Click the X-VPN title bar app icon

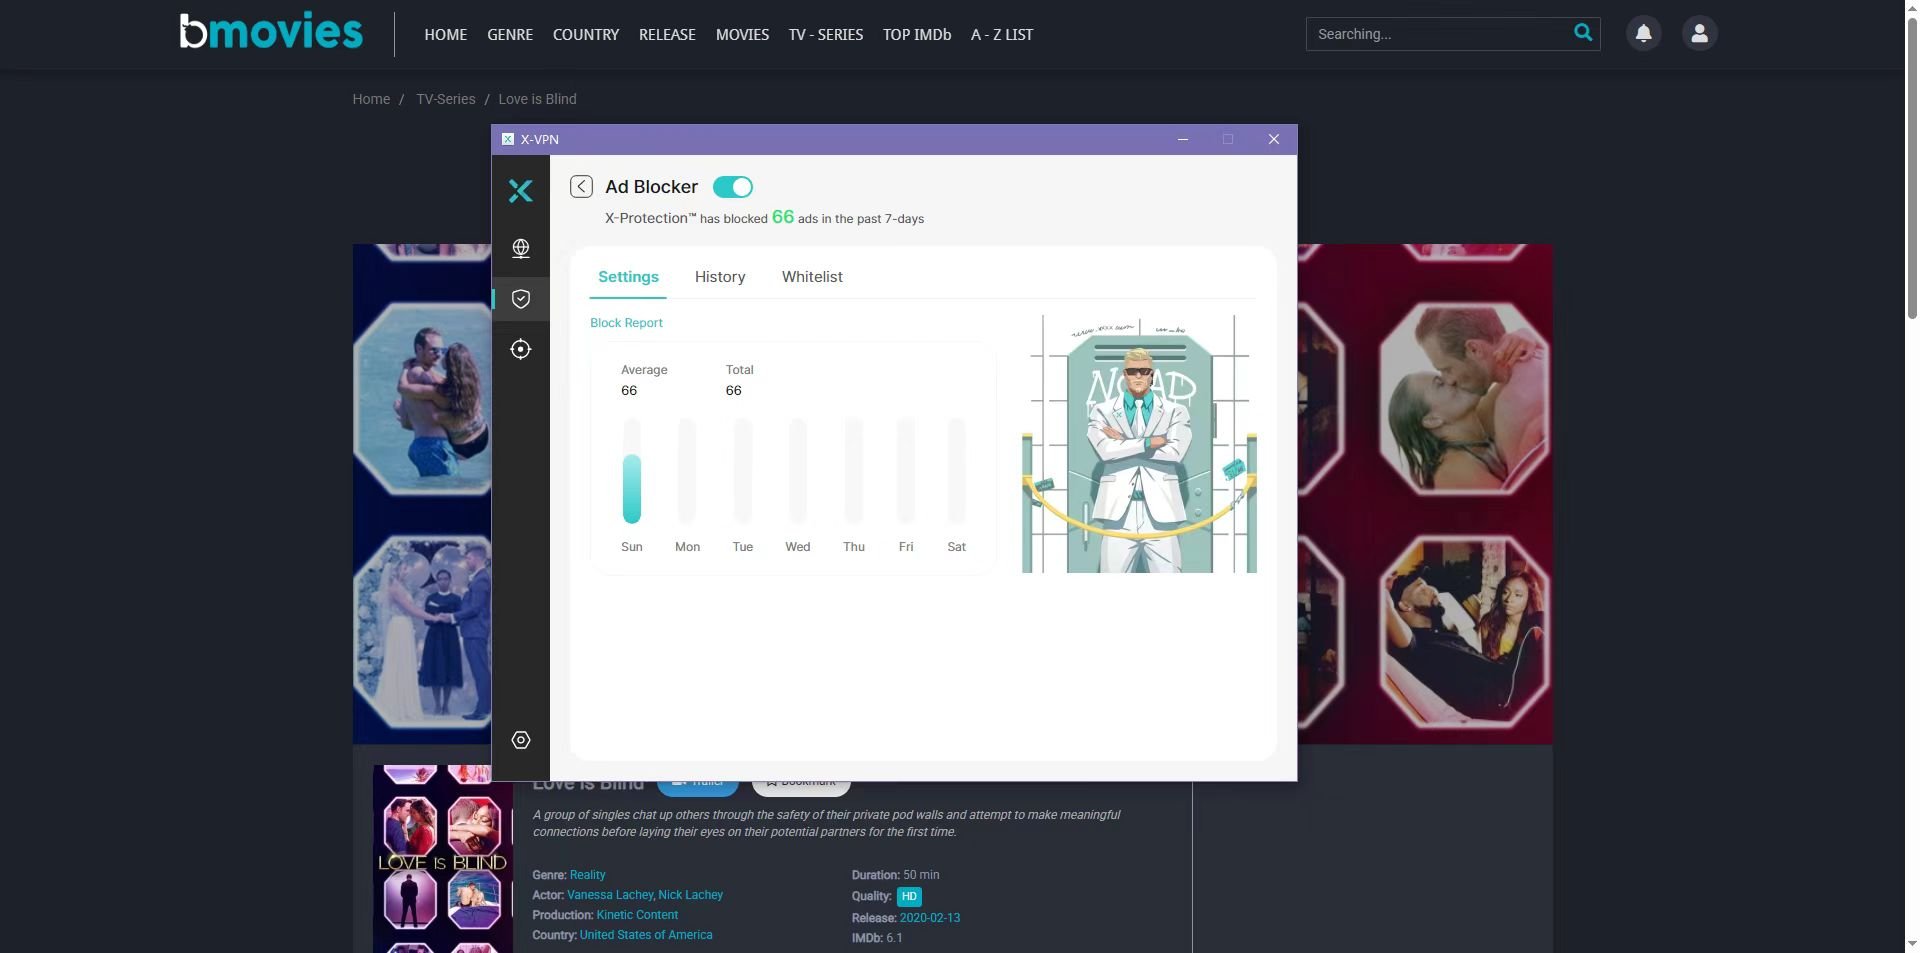click(507, 139)
